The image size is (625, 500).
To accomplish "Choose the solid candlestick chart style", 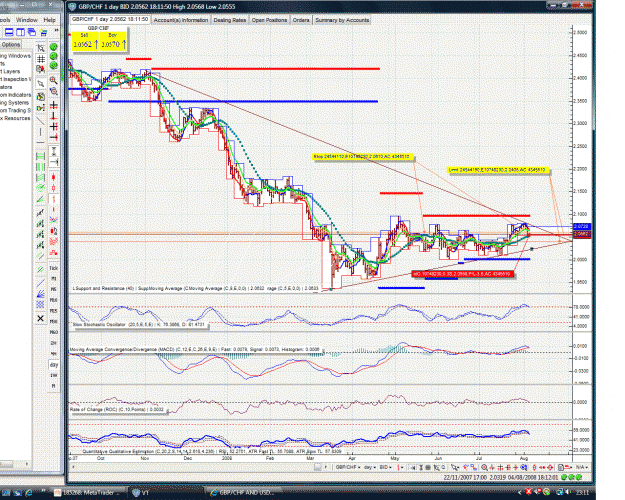I will pyautogui.click(x=53, y=177).
